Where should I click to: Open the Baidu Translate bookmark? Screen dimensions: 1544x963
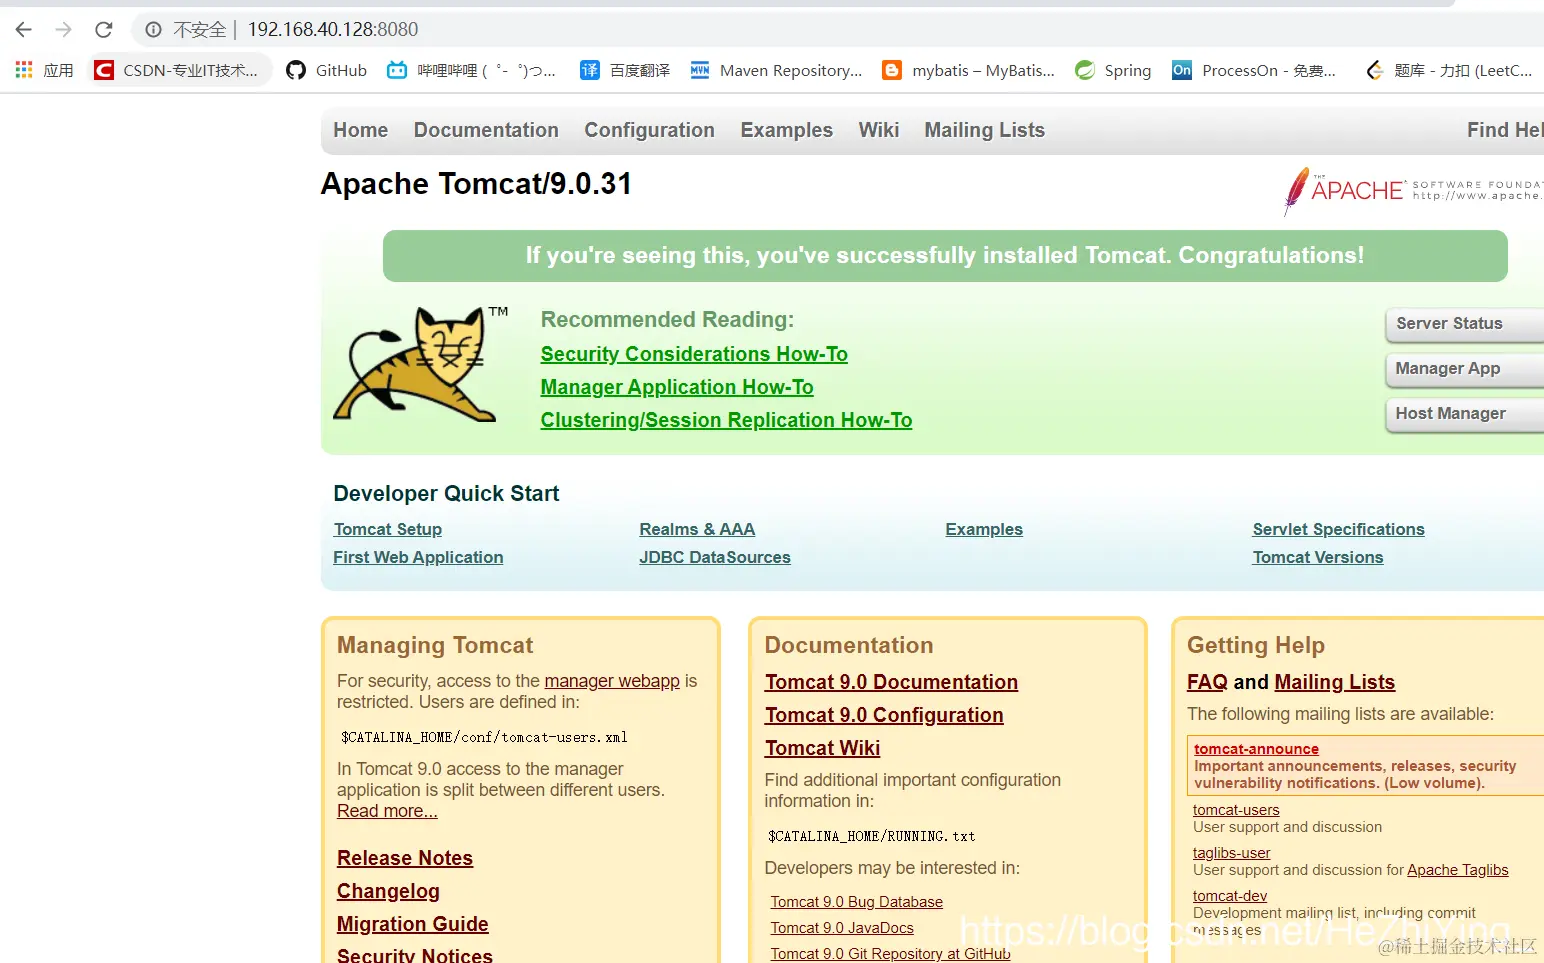pyautogui.click(x=625, y=70)
